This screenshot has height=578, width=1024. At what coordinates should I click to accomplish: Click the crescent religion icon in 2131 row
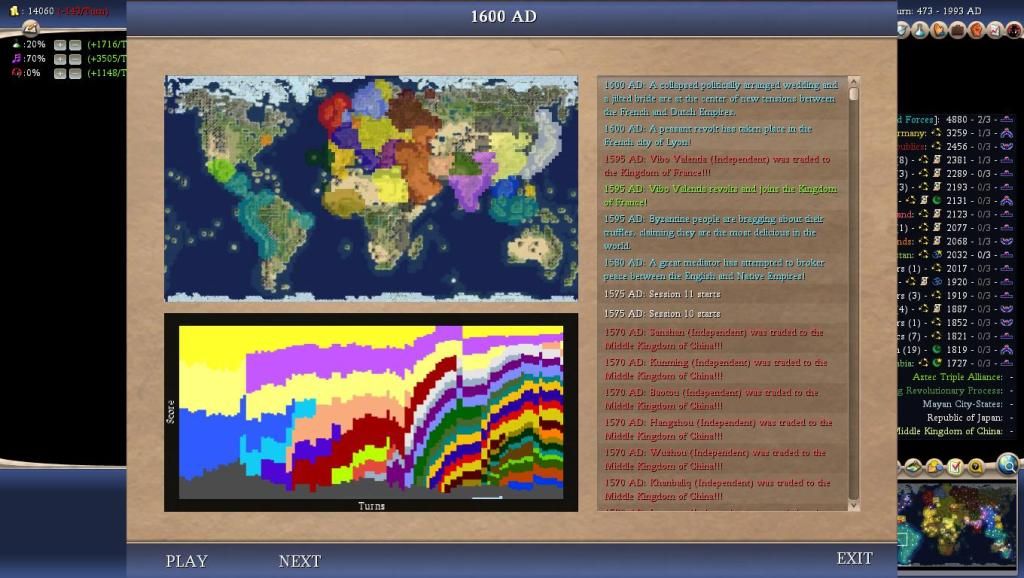click(x=936, y=201)
